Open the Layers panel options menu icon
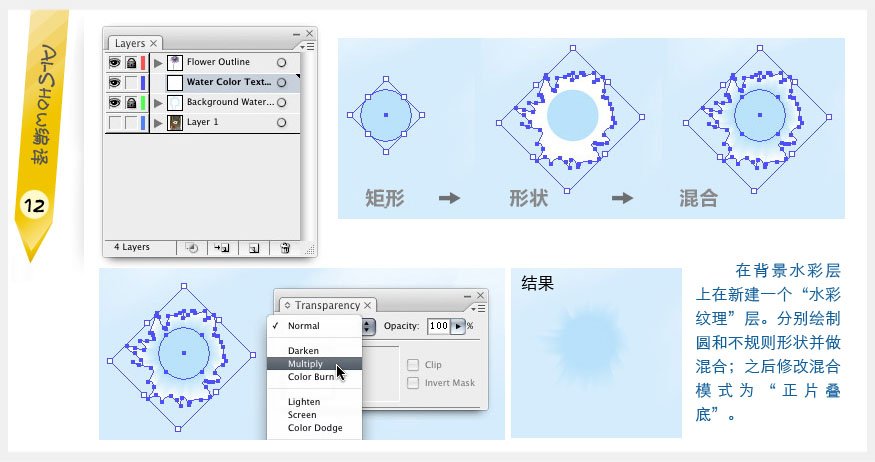Viewport: 875px width, 462px height. [x=308, y=46]
